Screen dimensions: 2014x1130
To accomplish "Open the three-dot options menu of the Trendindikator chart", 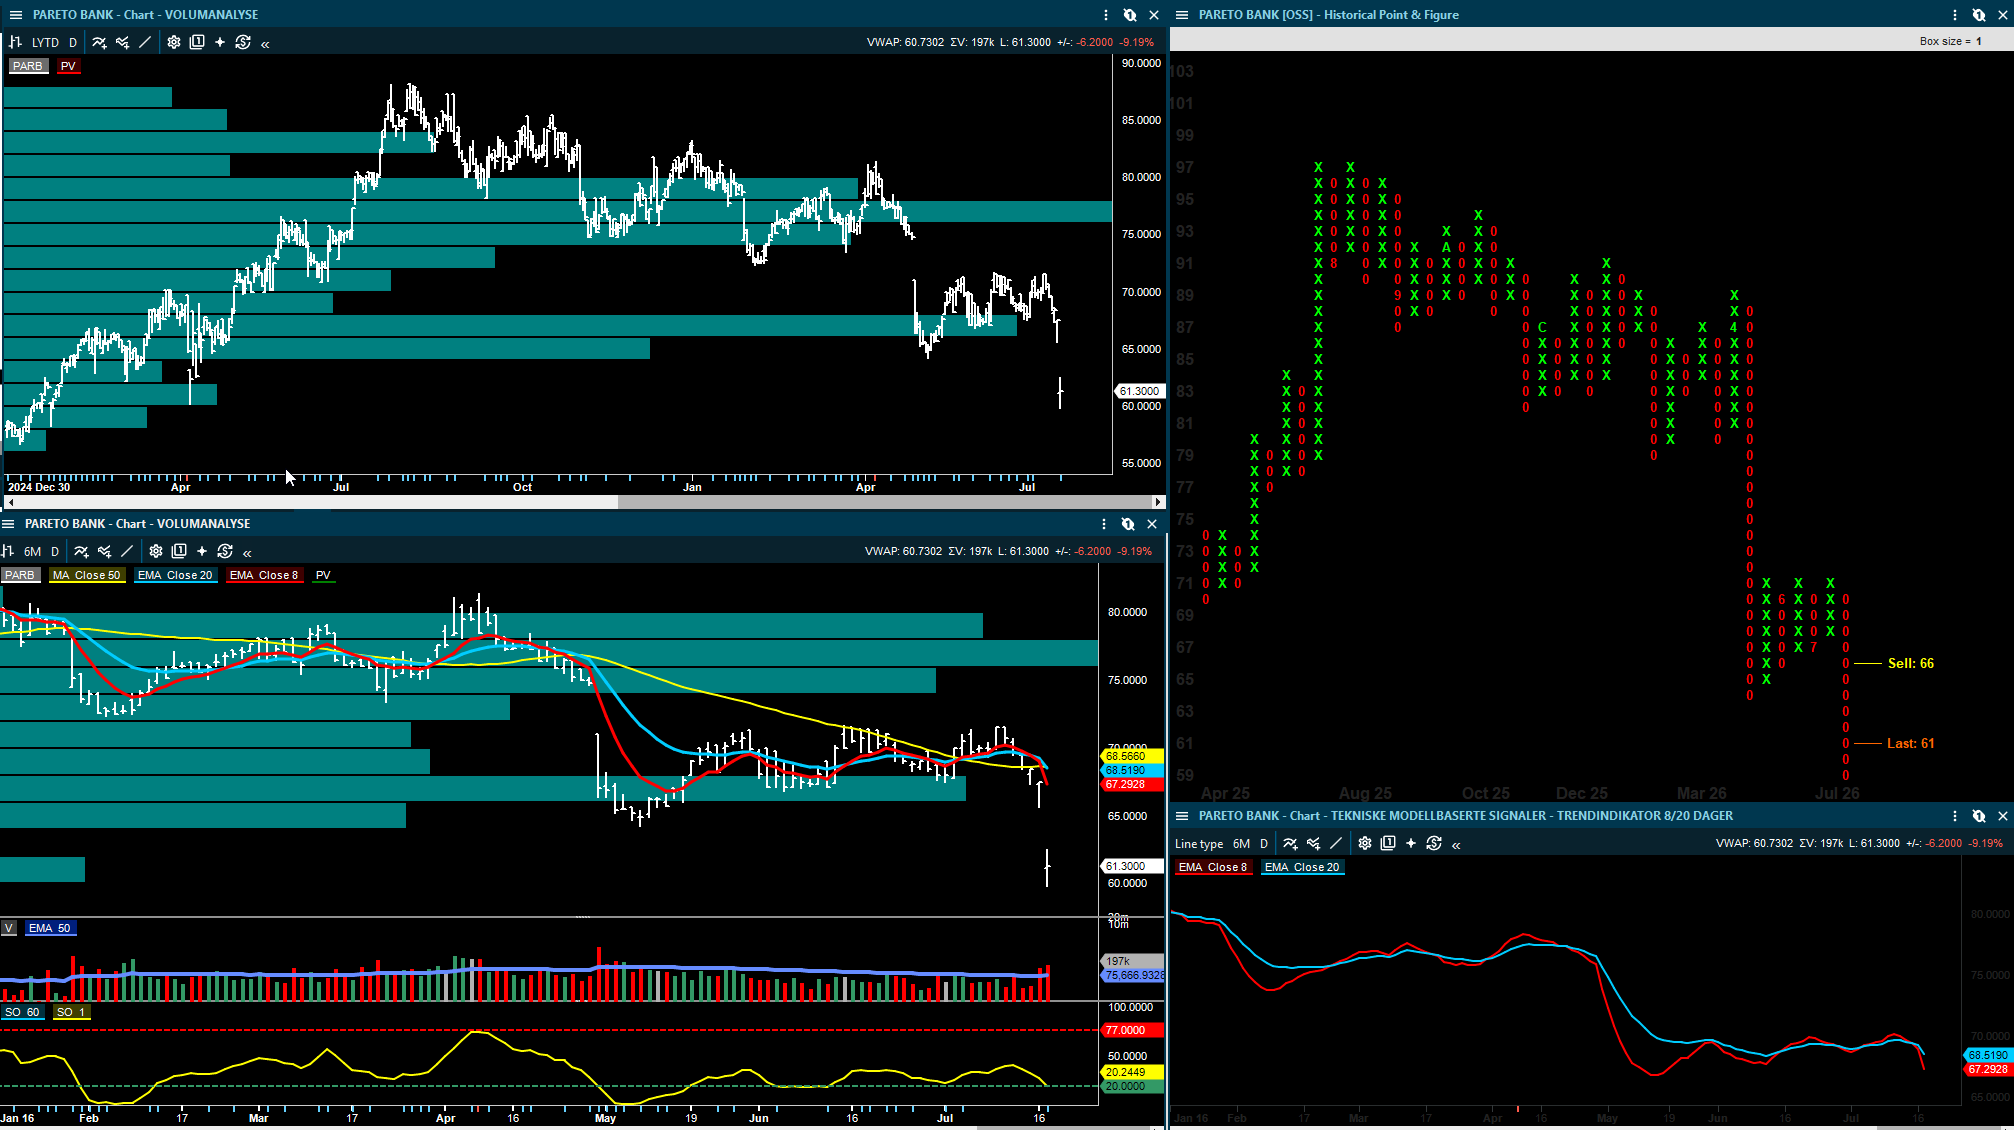I will [x=1955, y=816].
